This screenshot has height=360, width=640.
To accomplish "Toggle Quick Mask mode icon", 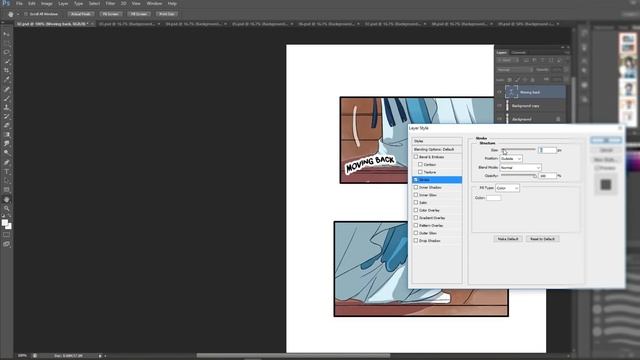I will click(7, 235).
